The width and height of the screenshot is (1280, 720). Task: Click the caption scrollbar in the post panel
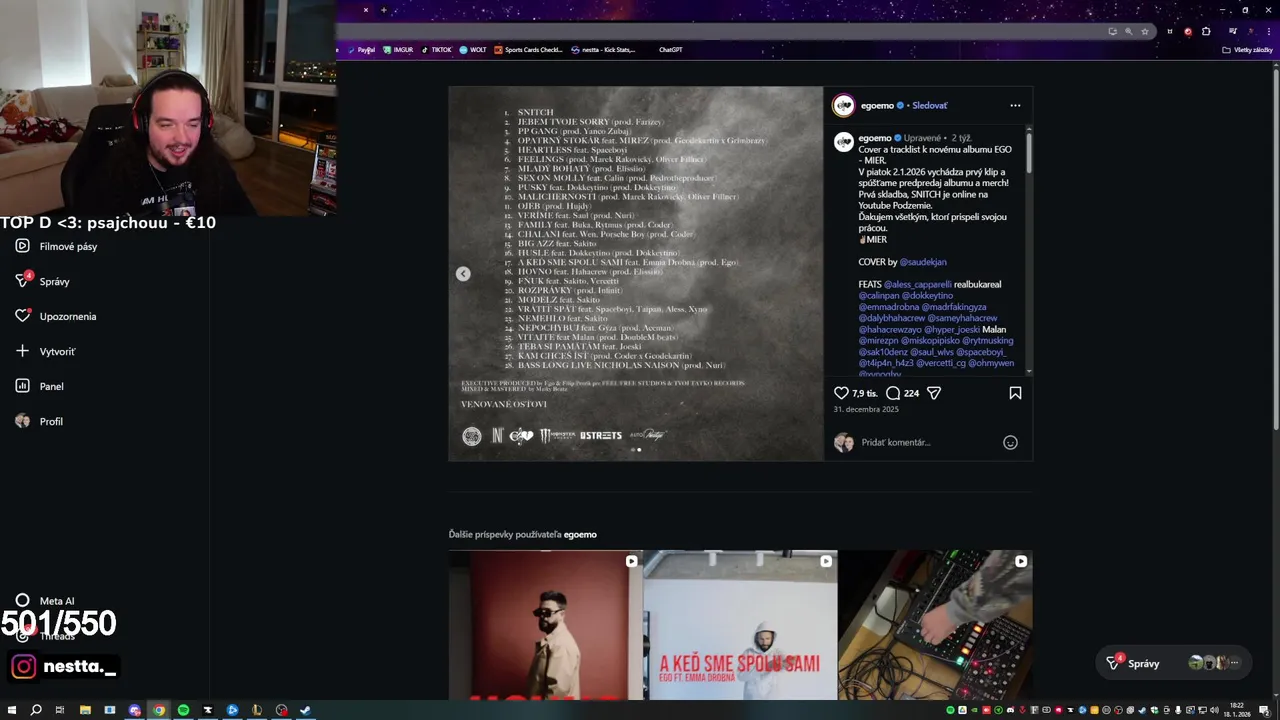tap(1028, 155)
